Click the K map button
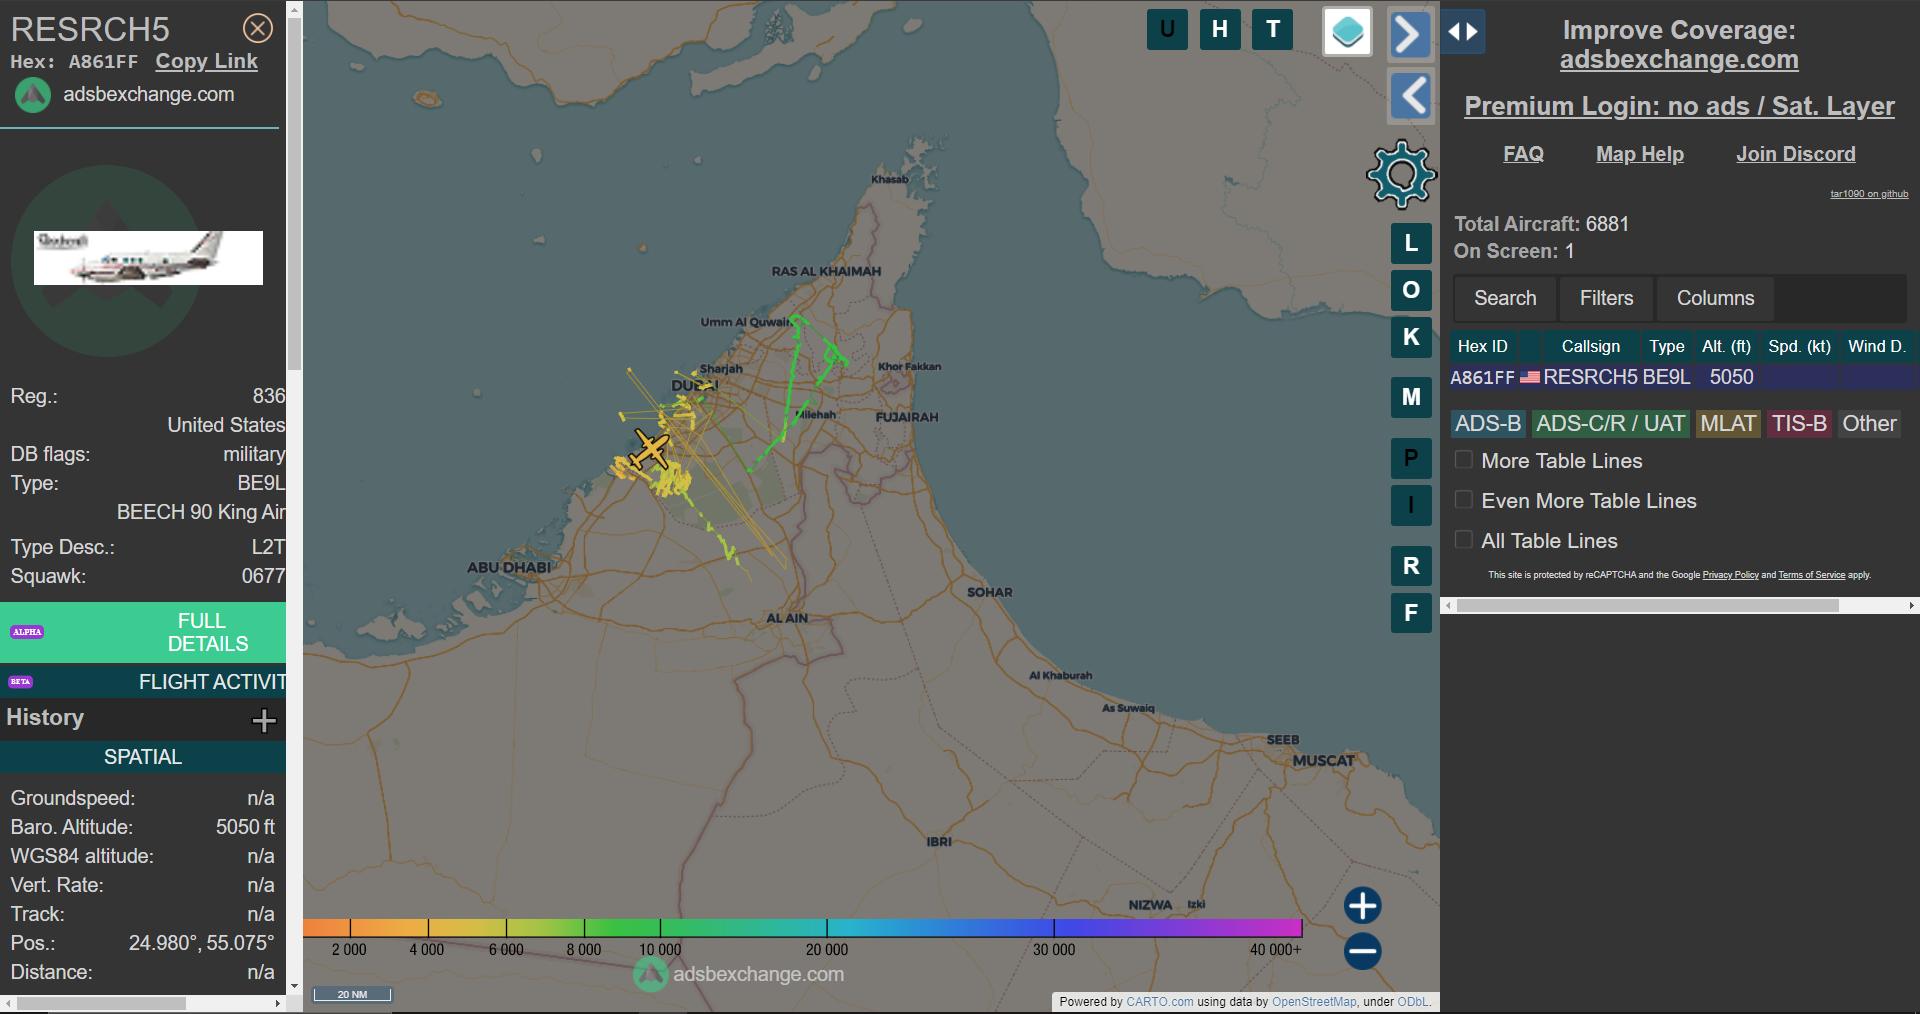 point(1411,337)
